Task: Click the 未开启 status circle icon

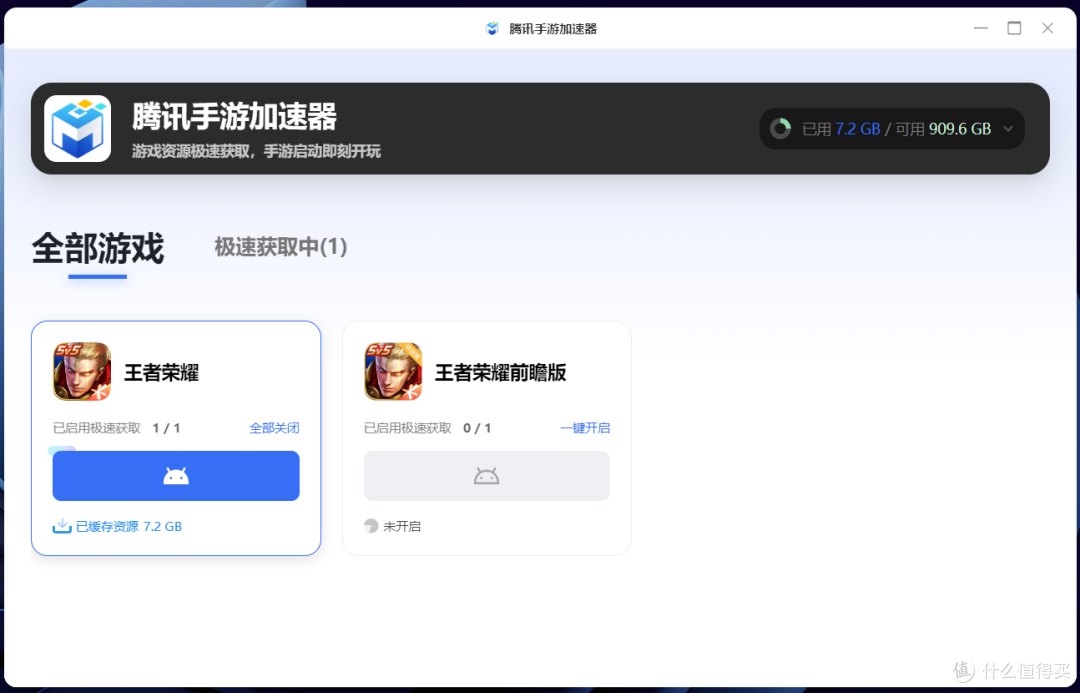Action: pyautogui.click(x=371, y=526)
